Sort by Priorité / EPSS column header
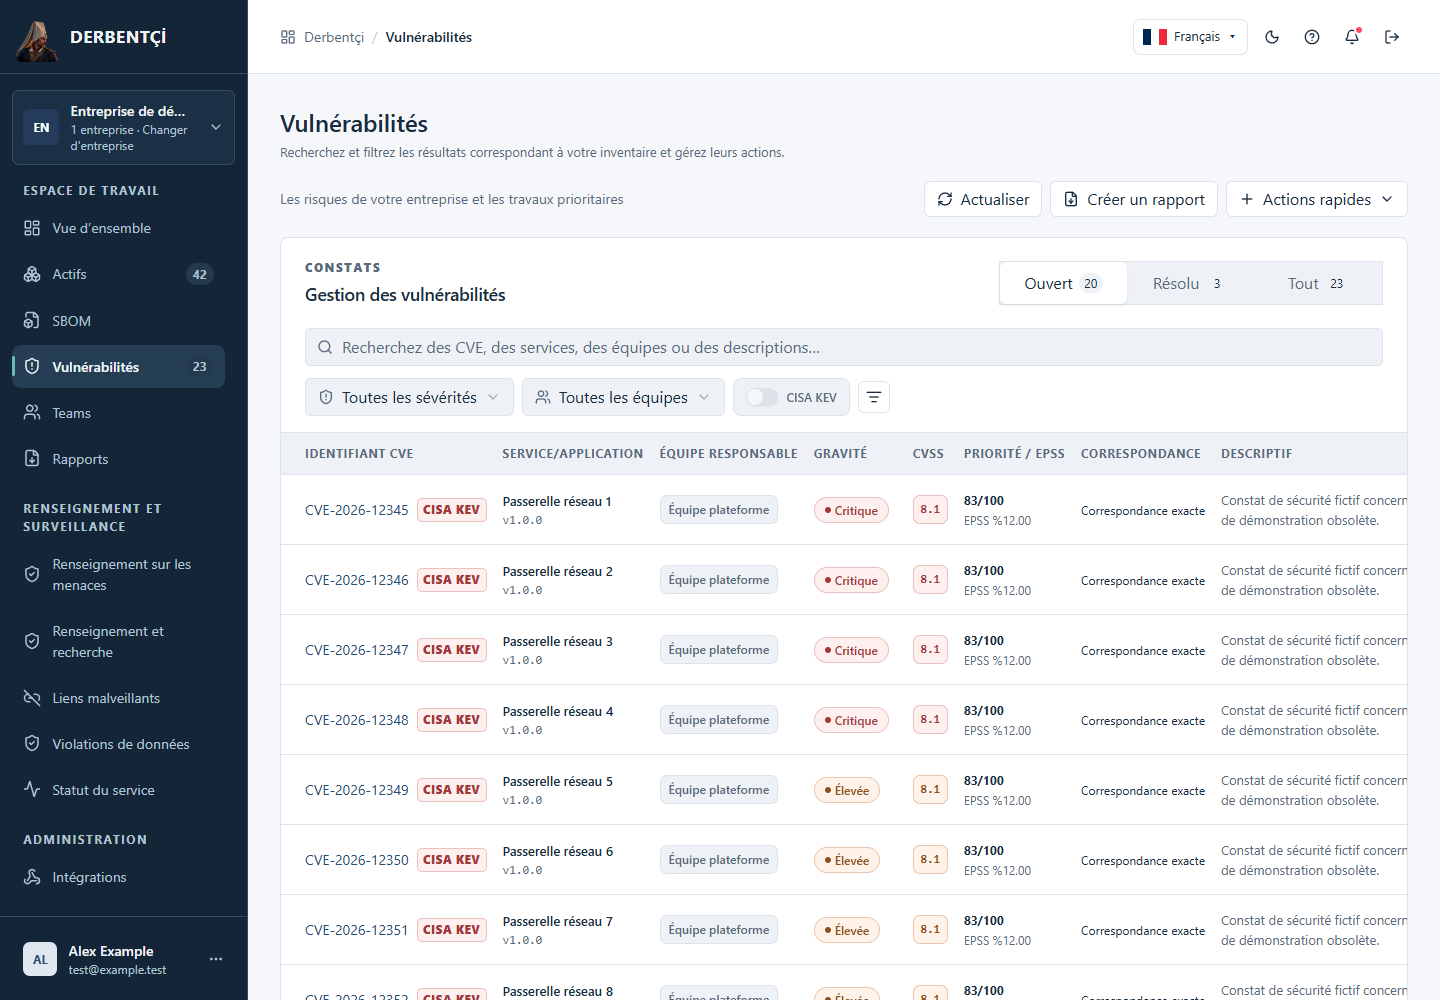This screenshot has height=1000, width=1440. click(x=1014, y=454)
